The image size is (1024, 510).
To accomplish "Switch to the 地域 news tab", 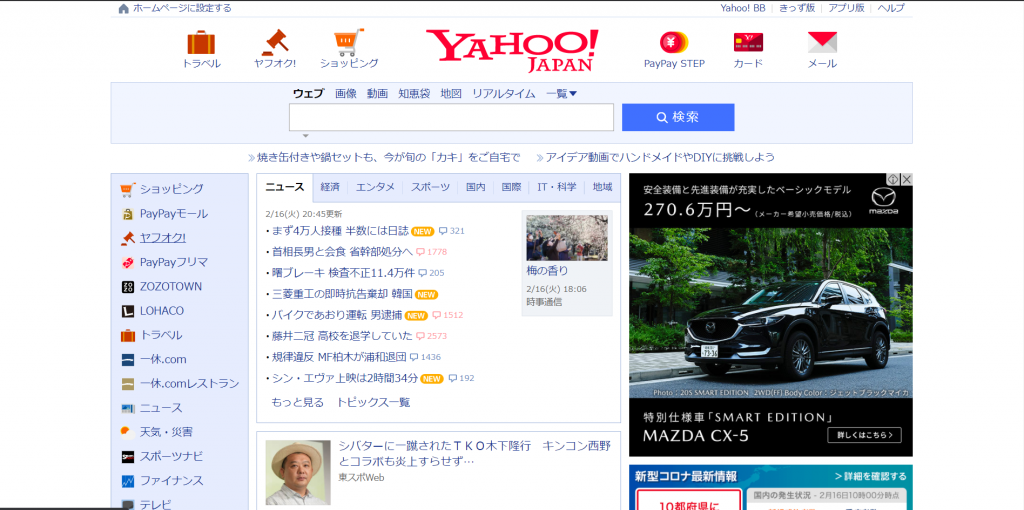I will [x=602, y=187].
